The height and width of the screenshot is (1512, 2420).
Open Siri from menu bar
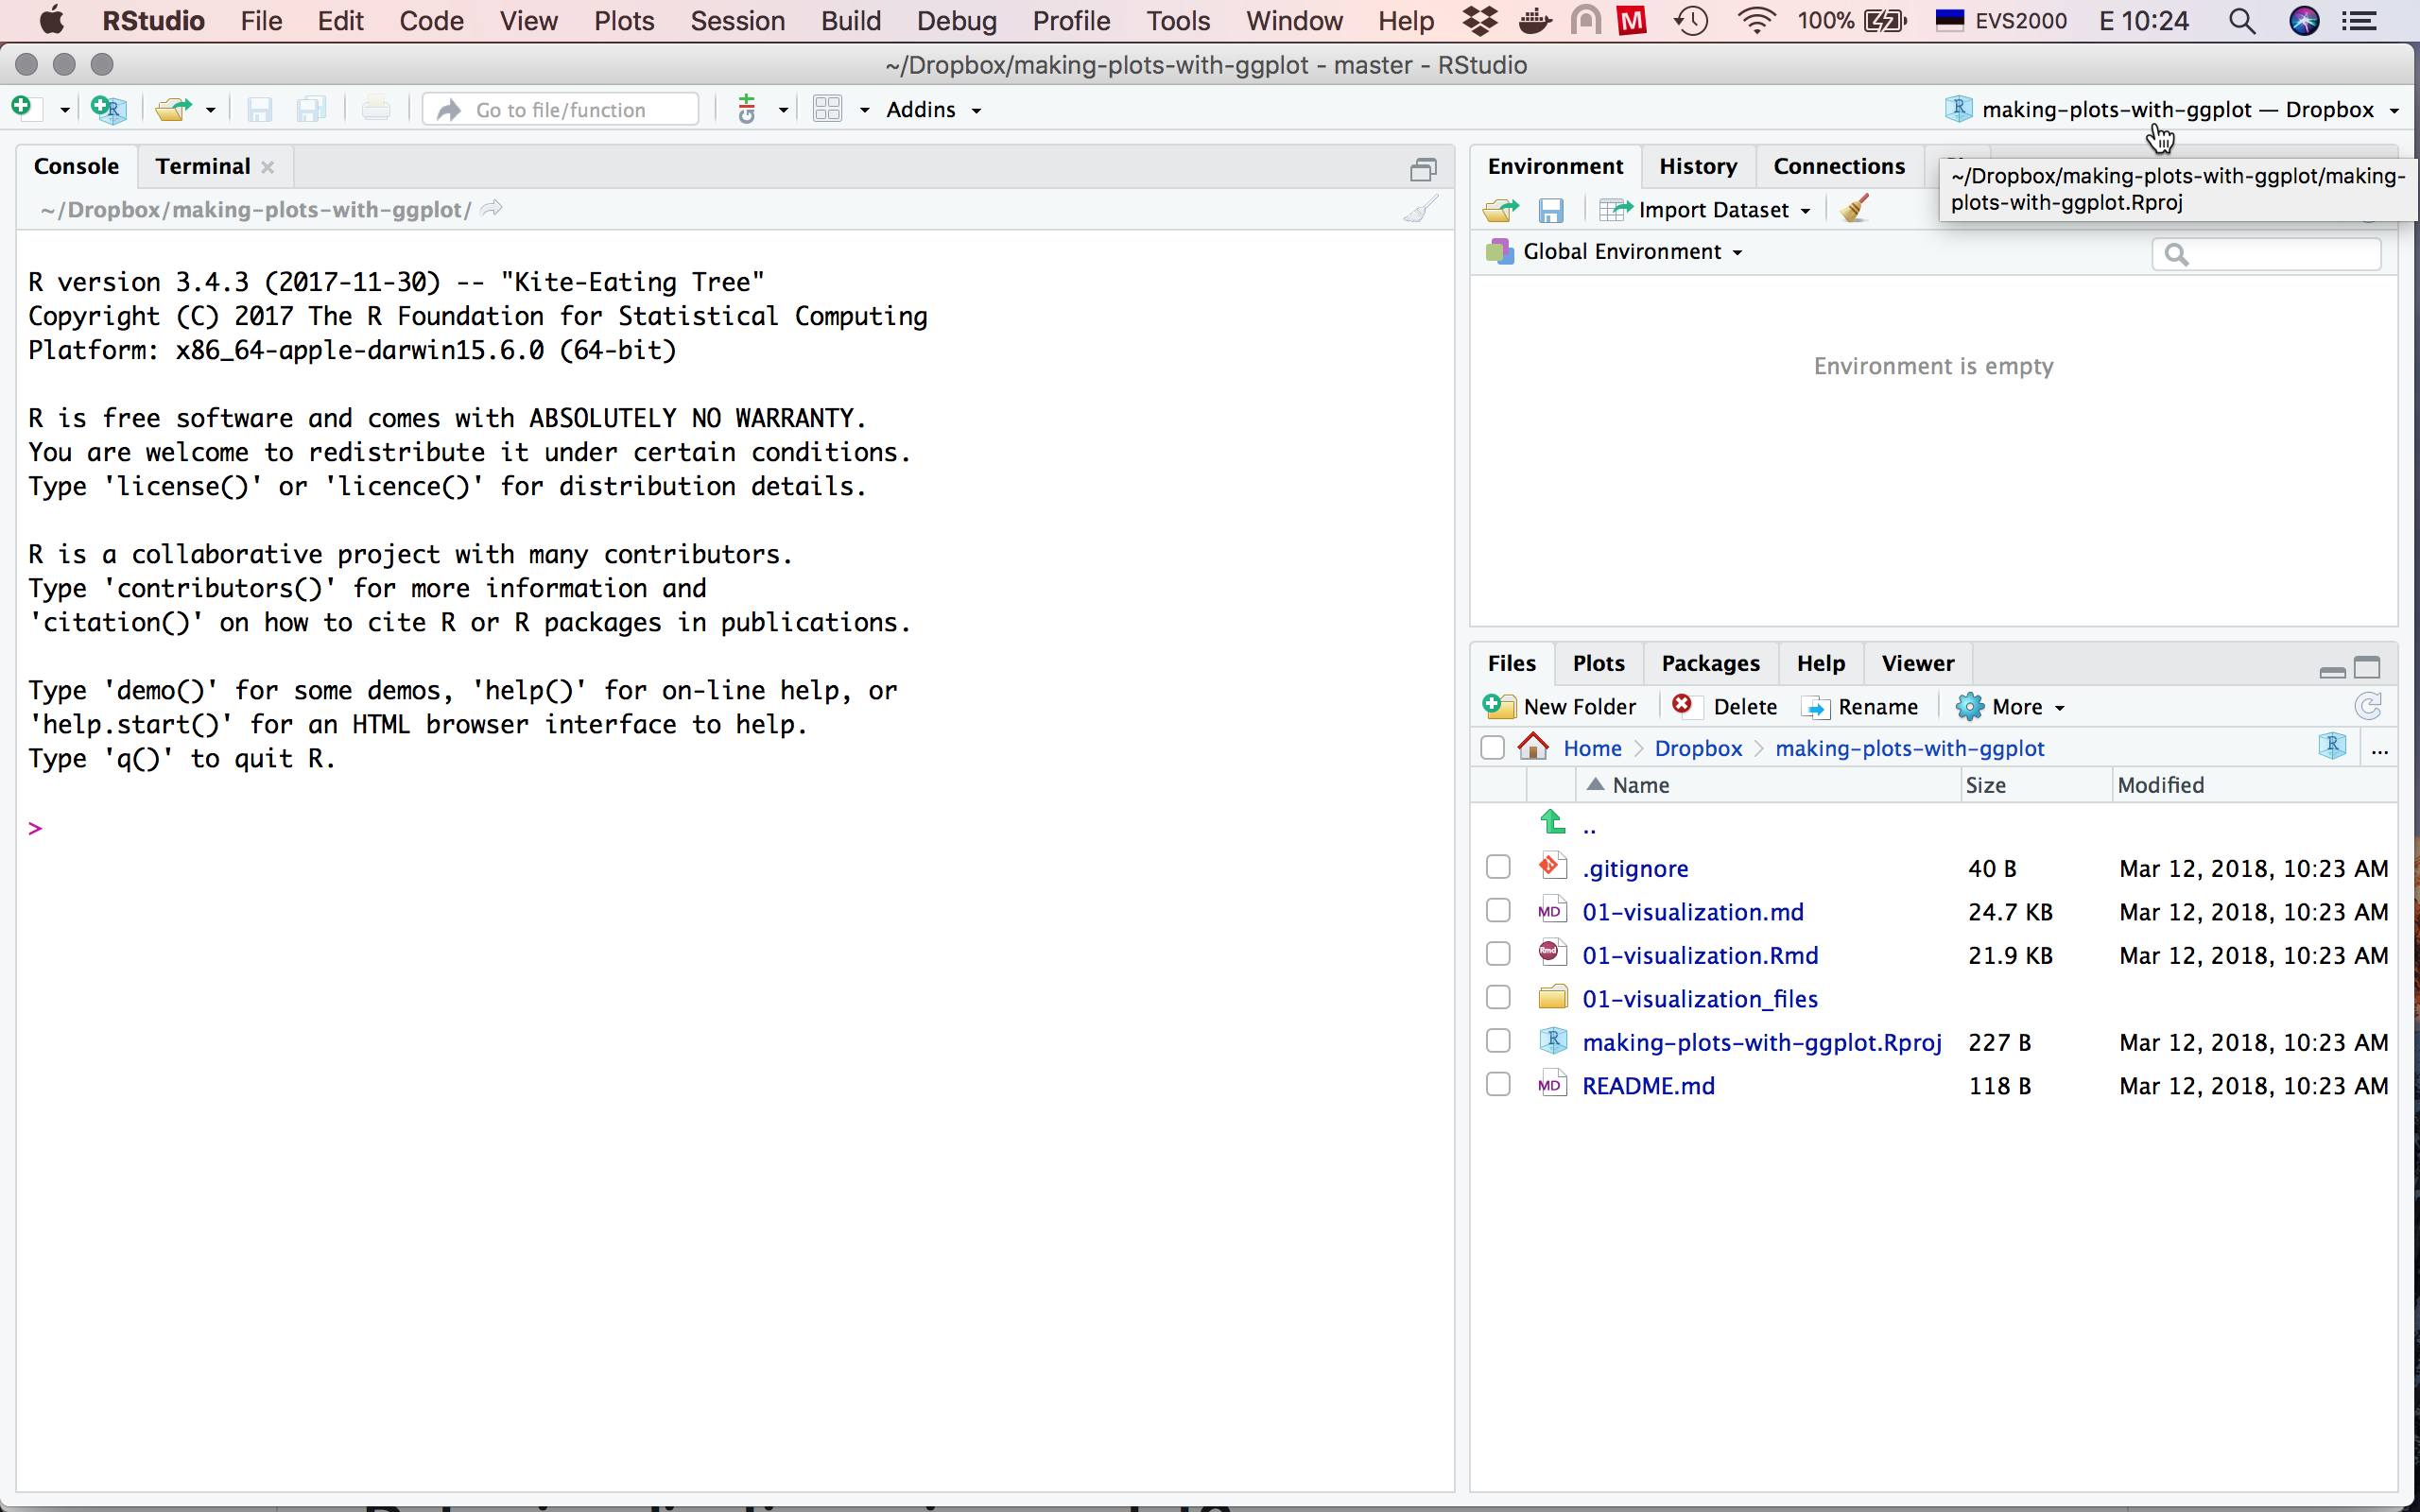2304,21
